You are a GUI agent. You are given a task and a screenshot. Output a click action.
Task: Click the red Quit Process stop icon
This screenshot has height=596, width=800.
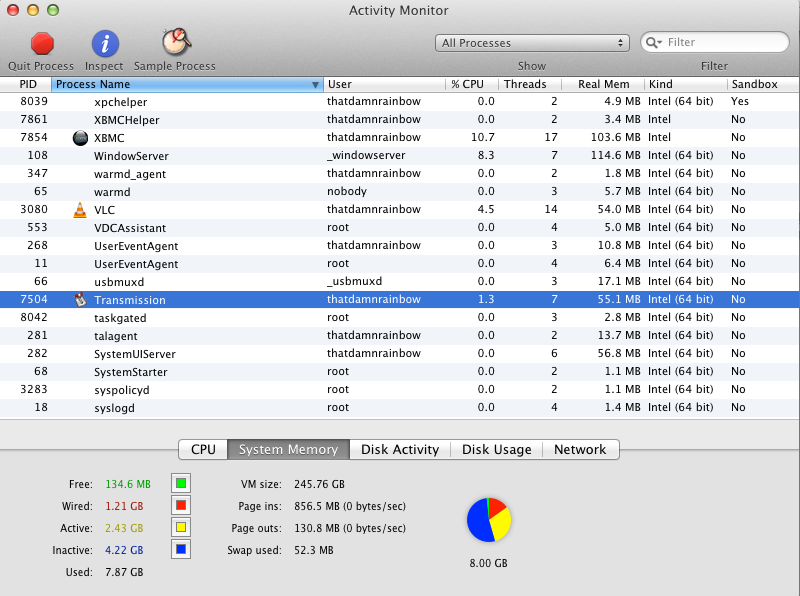click(x=42, y=43)
